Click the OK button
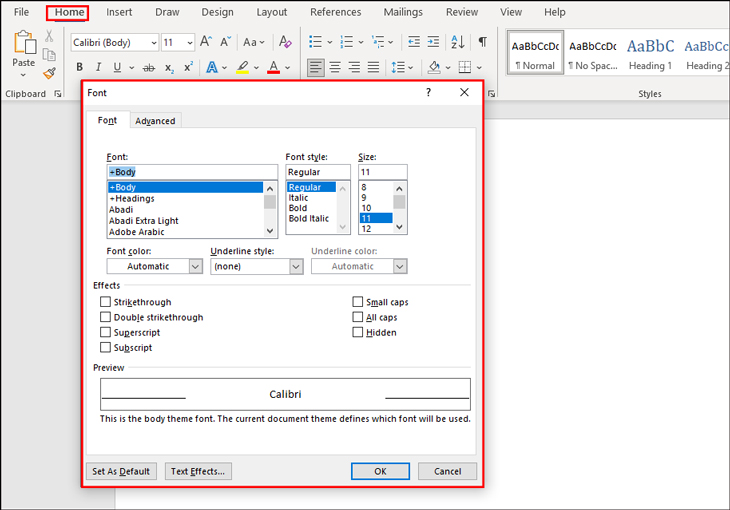 point(380,471)
